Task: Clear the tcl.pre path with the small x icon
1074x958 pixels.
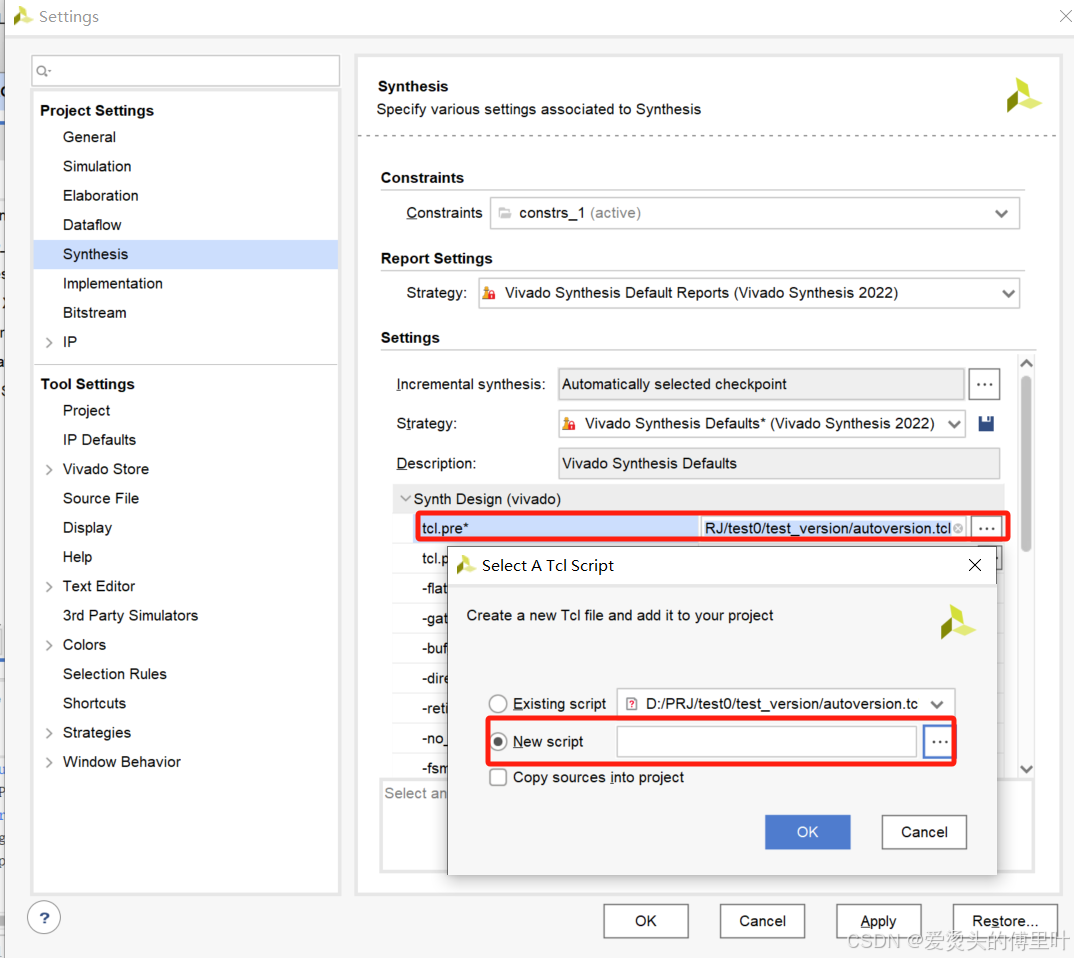Action: coord(958,528)
